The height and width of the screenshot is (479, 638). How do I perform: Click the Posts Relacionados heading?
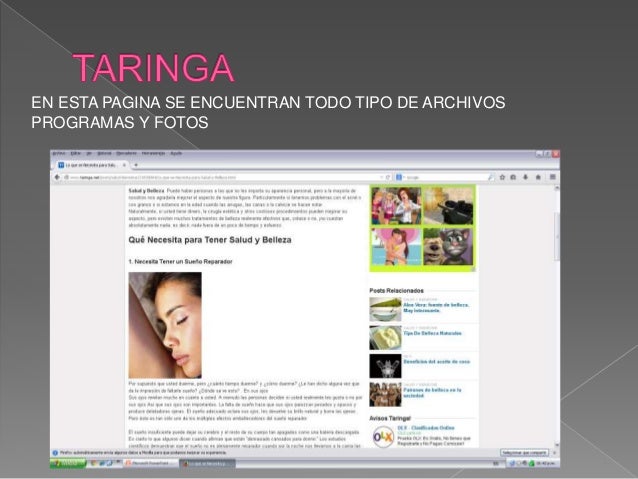396,291
